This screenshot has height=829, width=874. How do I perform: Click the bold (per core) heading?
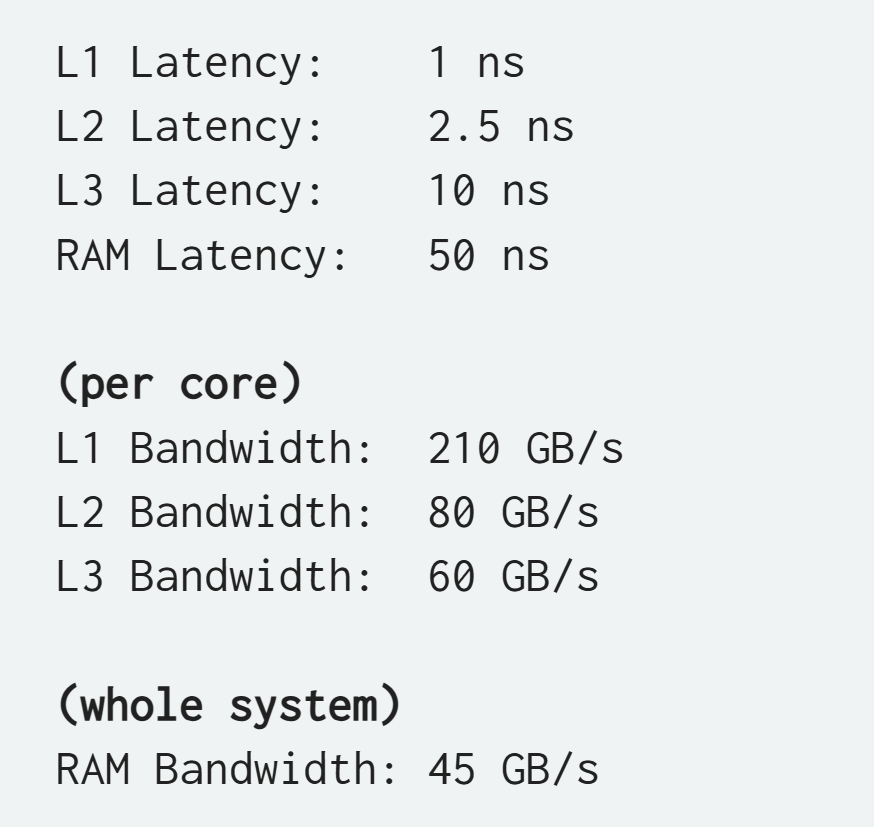179,384
